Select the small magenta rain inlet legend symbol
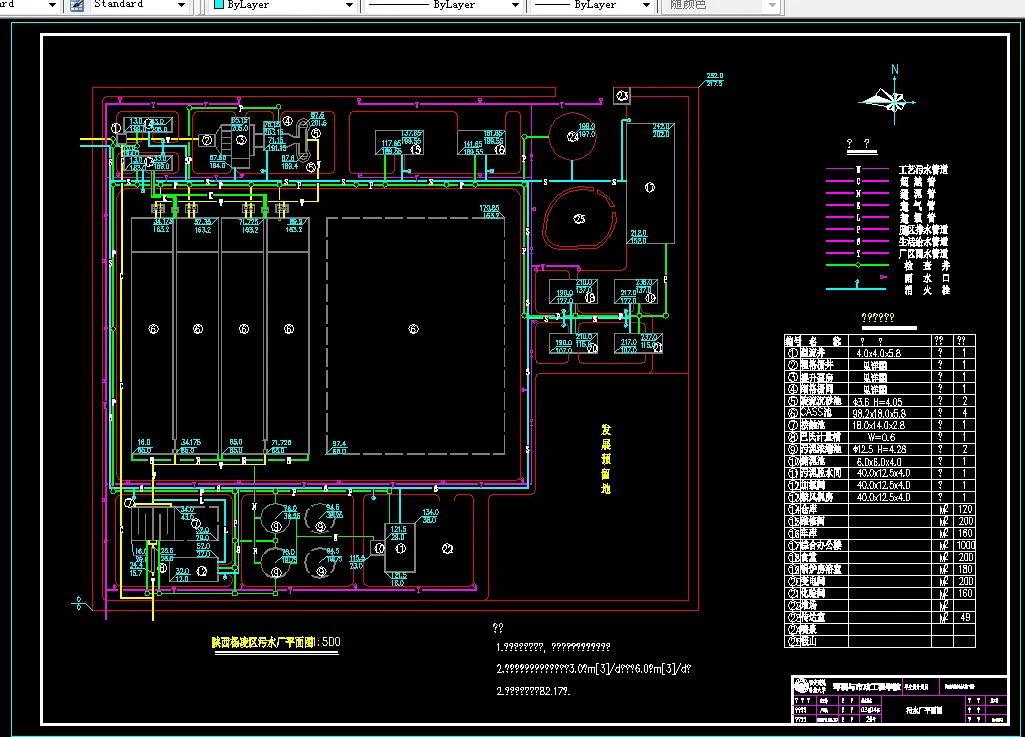The height and width of the screenshot is (737, 1025). pyautogui.click(x=883, y=277)
